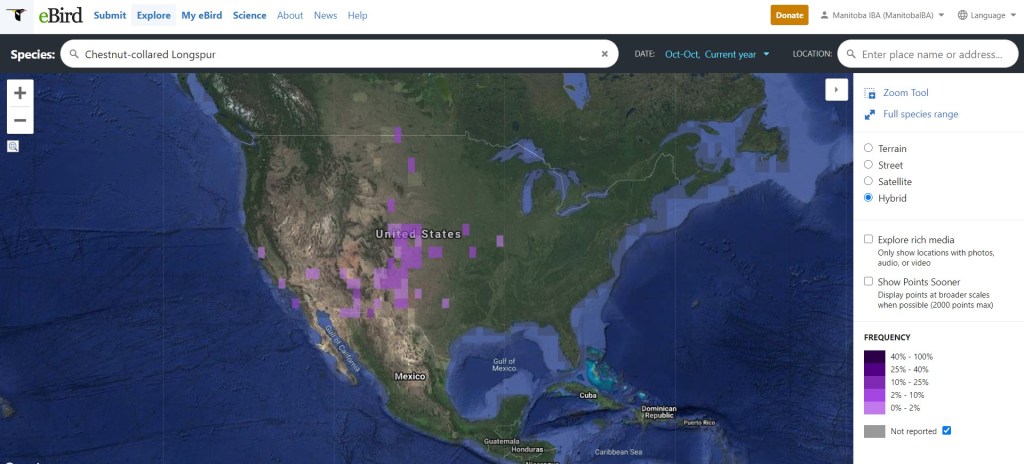Click the 40% - 100% frequency swatch
Viewport: 1024px width, 464px height.
pyautogui.click(x=874, y=356)
